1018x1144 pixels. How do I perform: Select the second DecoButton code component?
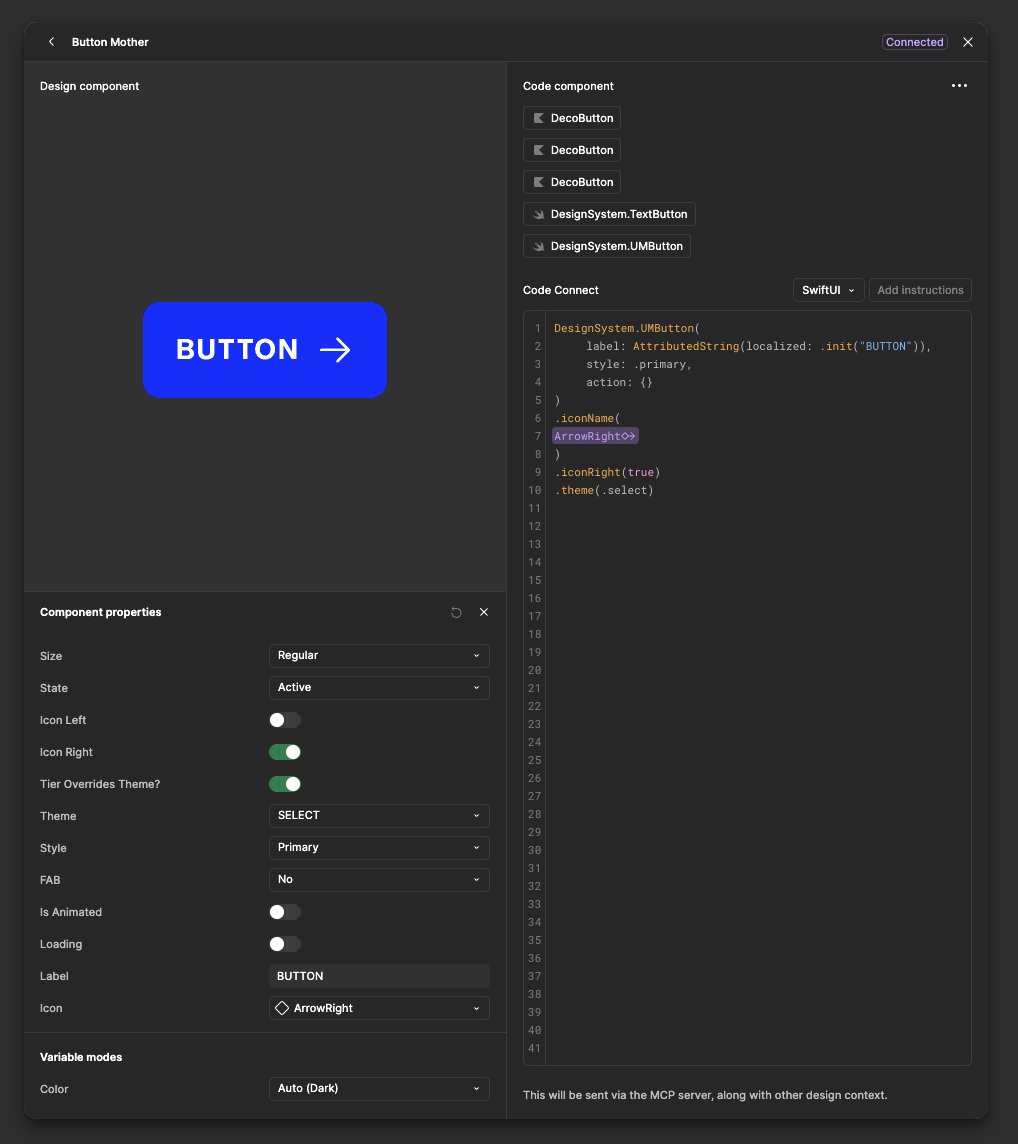tap(572, 150)
